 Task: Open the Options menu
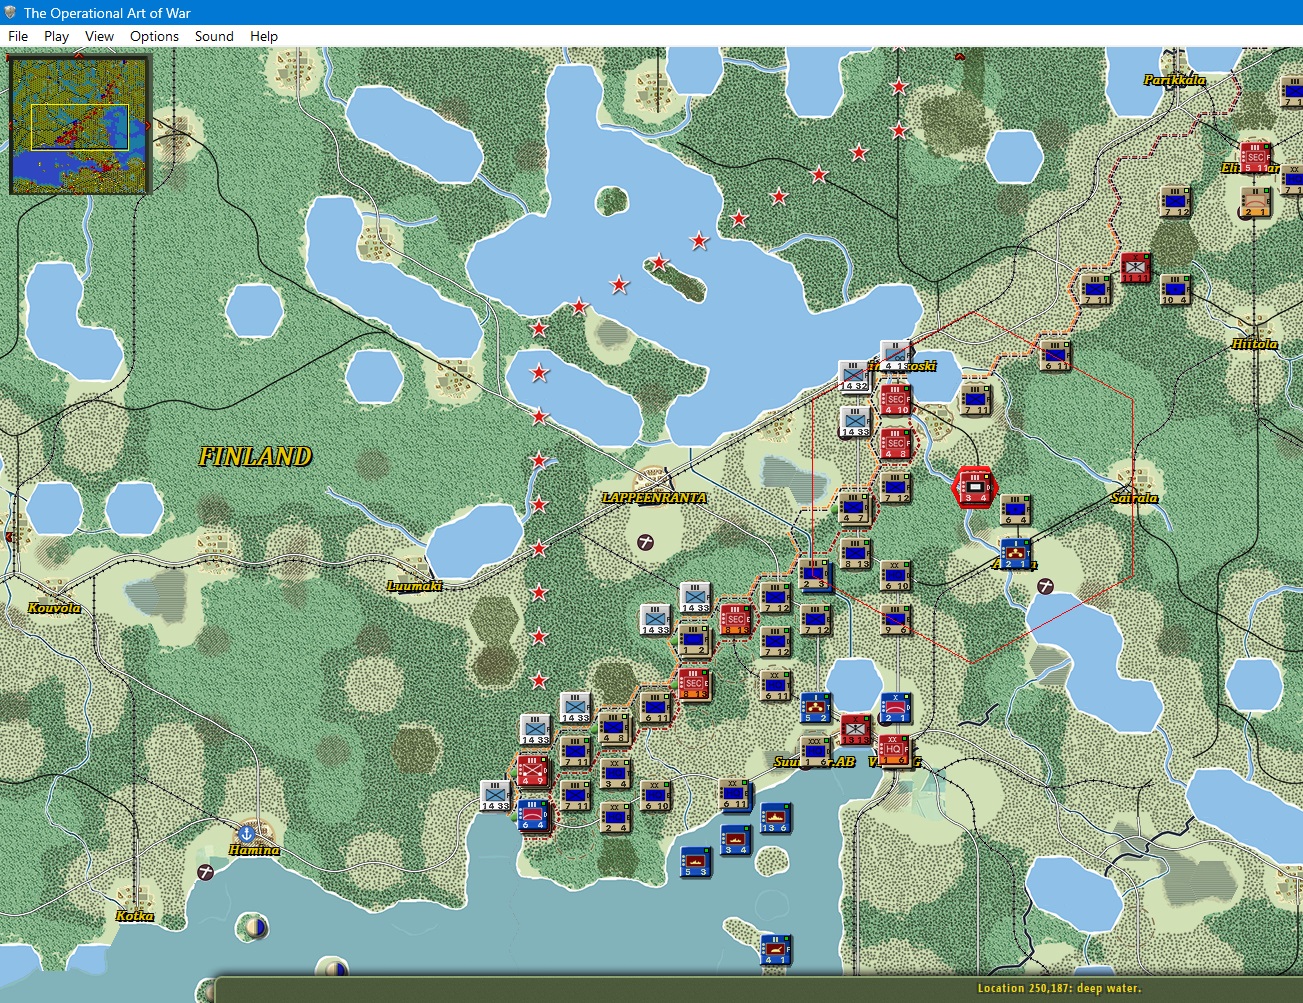pyautogui.click(x=154, y=36)
